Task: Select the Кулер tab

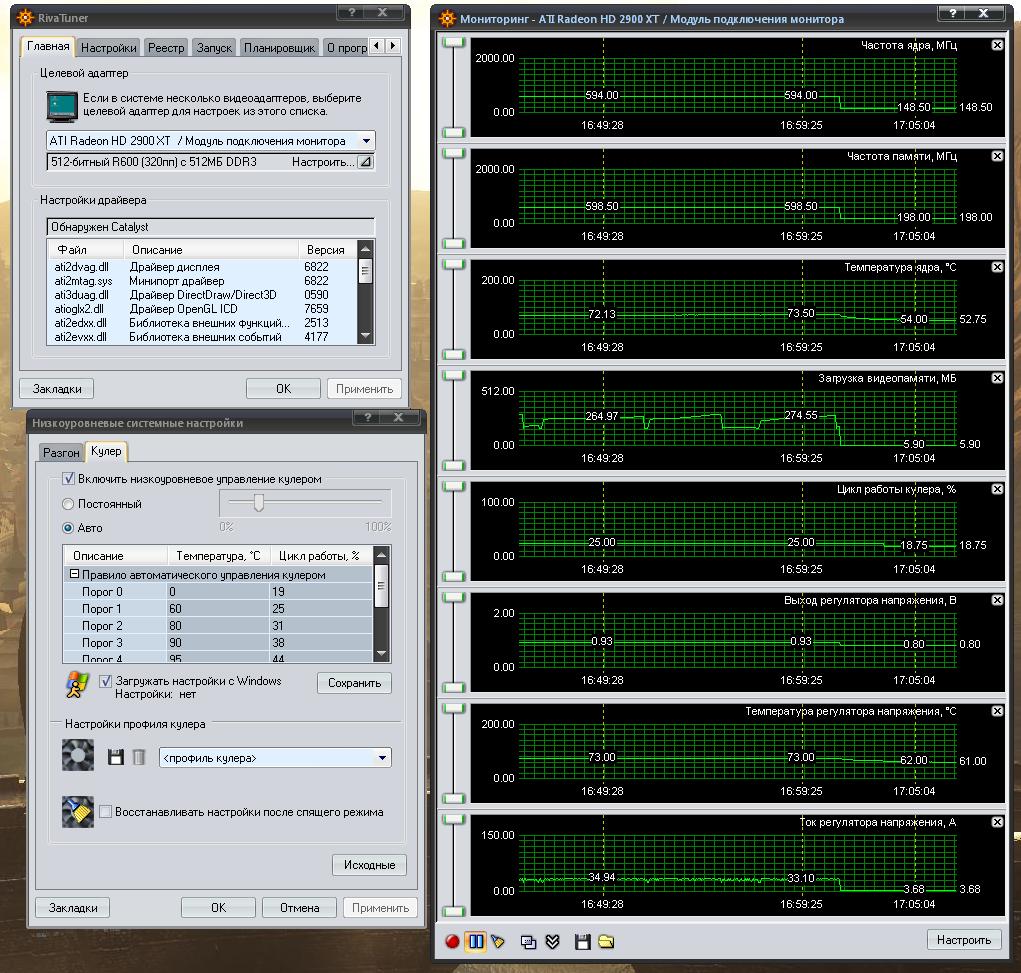Action: 106,451
